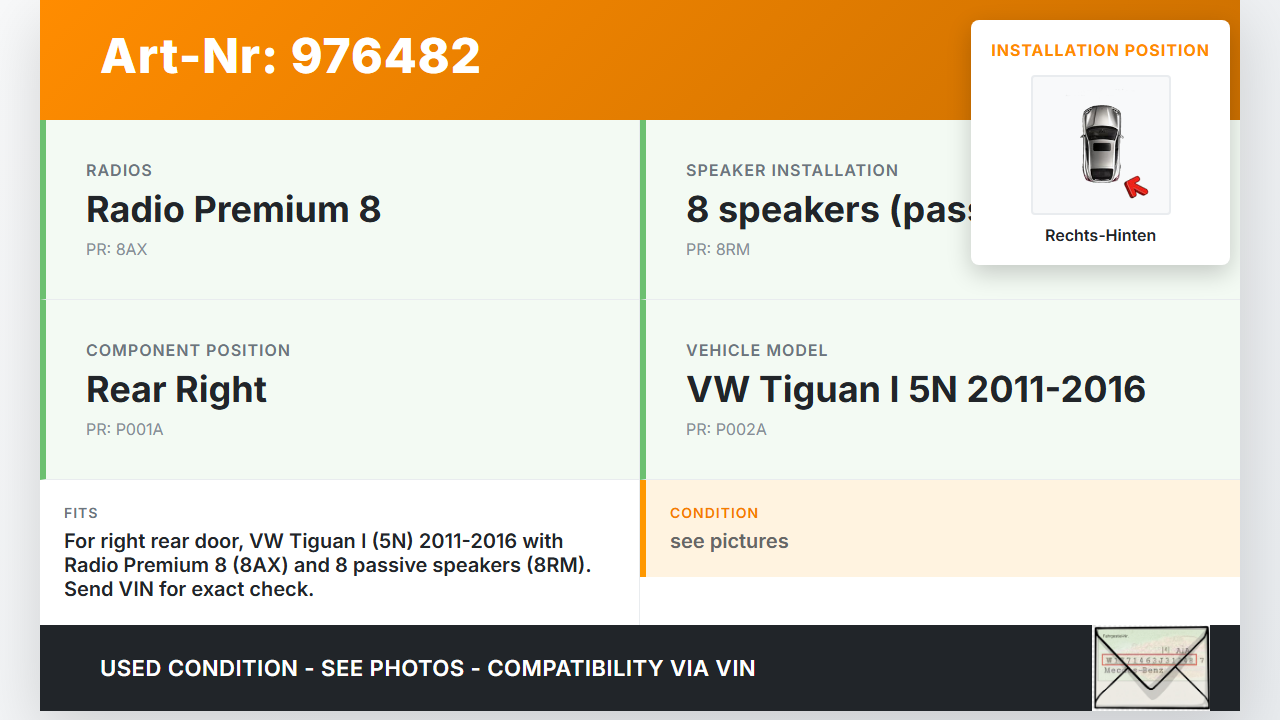This screenshot has height=720, width=1280.
Task: Click the 8 speakers heading text
Action: (x=828, y=209)
